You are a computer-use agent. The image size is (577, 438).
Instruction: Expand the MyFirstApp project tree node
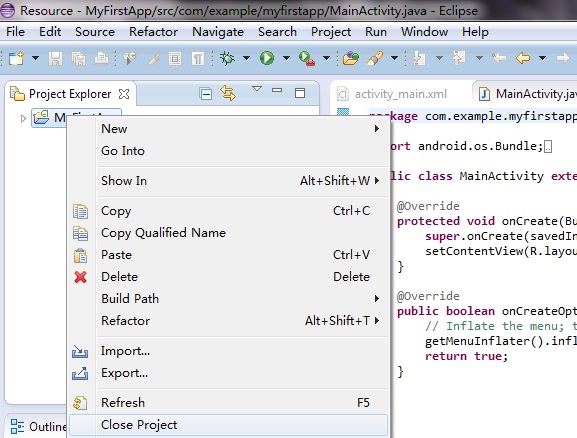pos(23,118)
